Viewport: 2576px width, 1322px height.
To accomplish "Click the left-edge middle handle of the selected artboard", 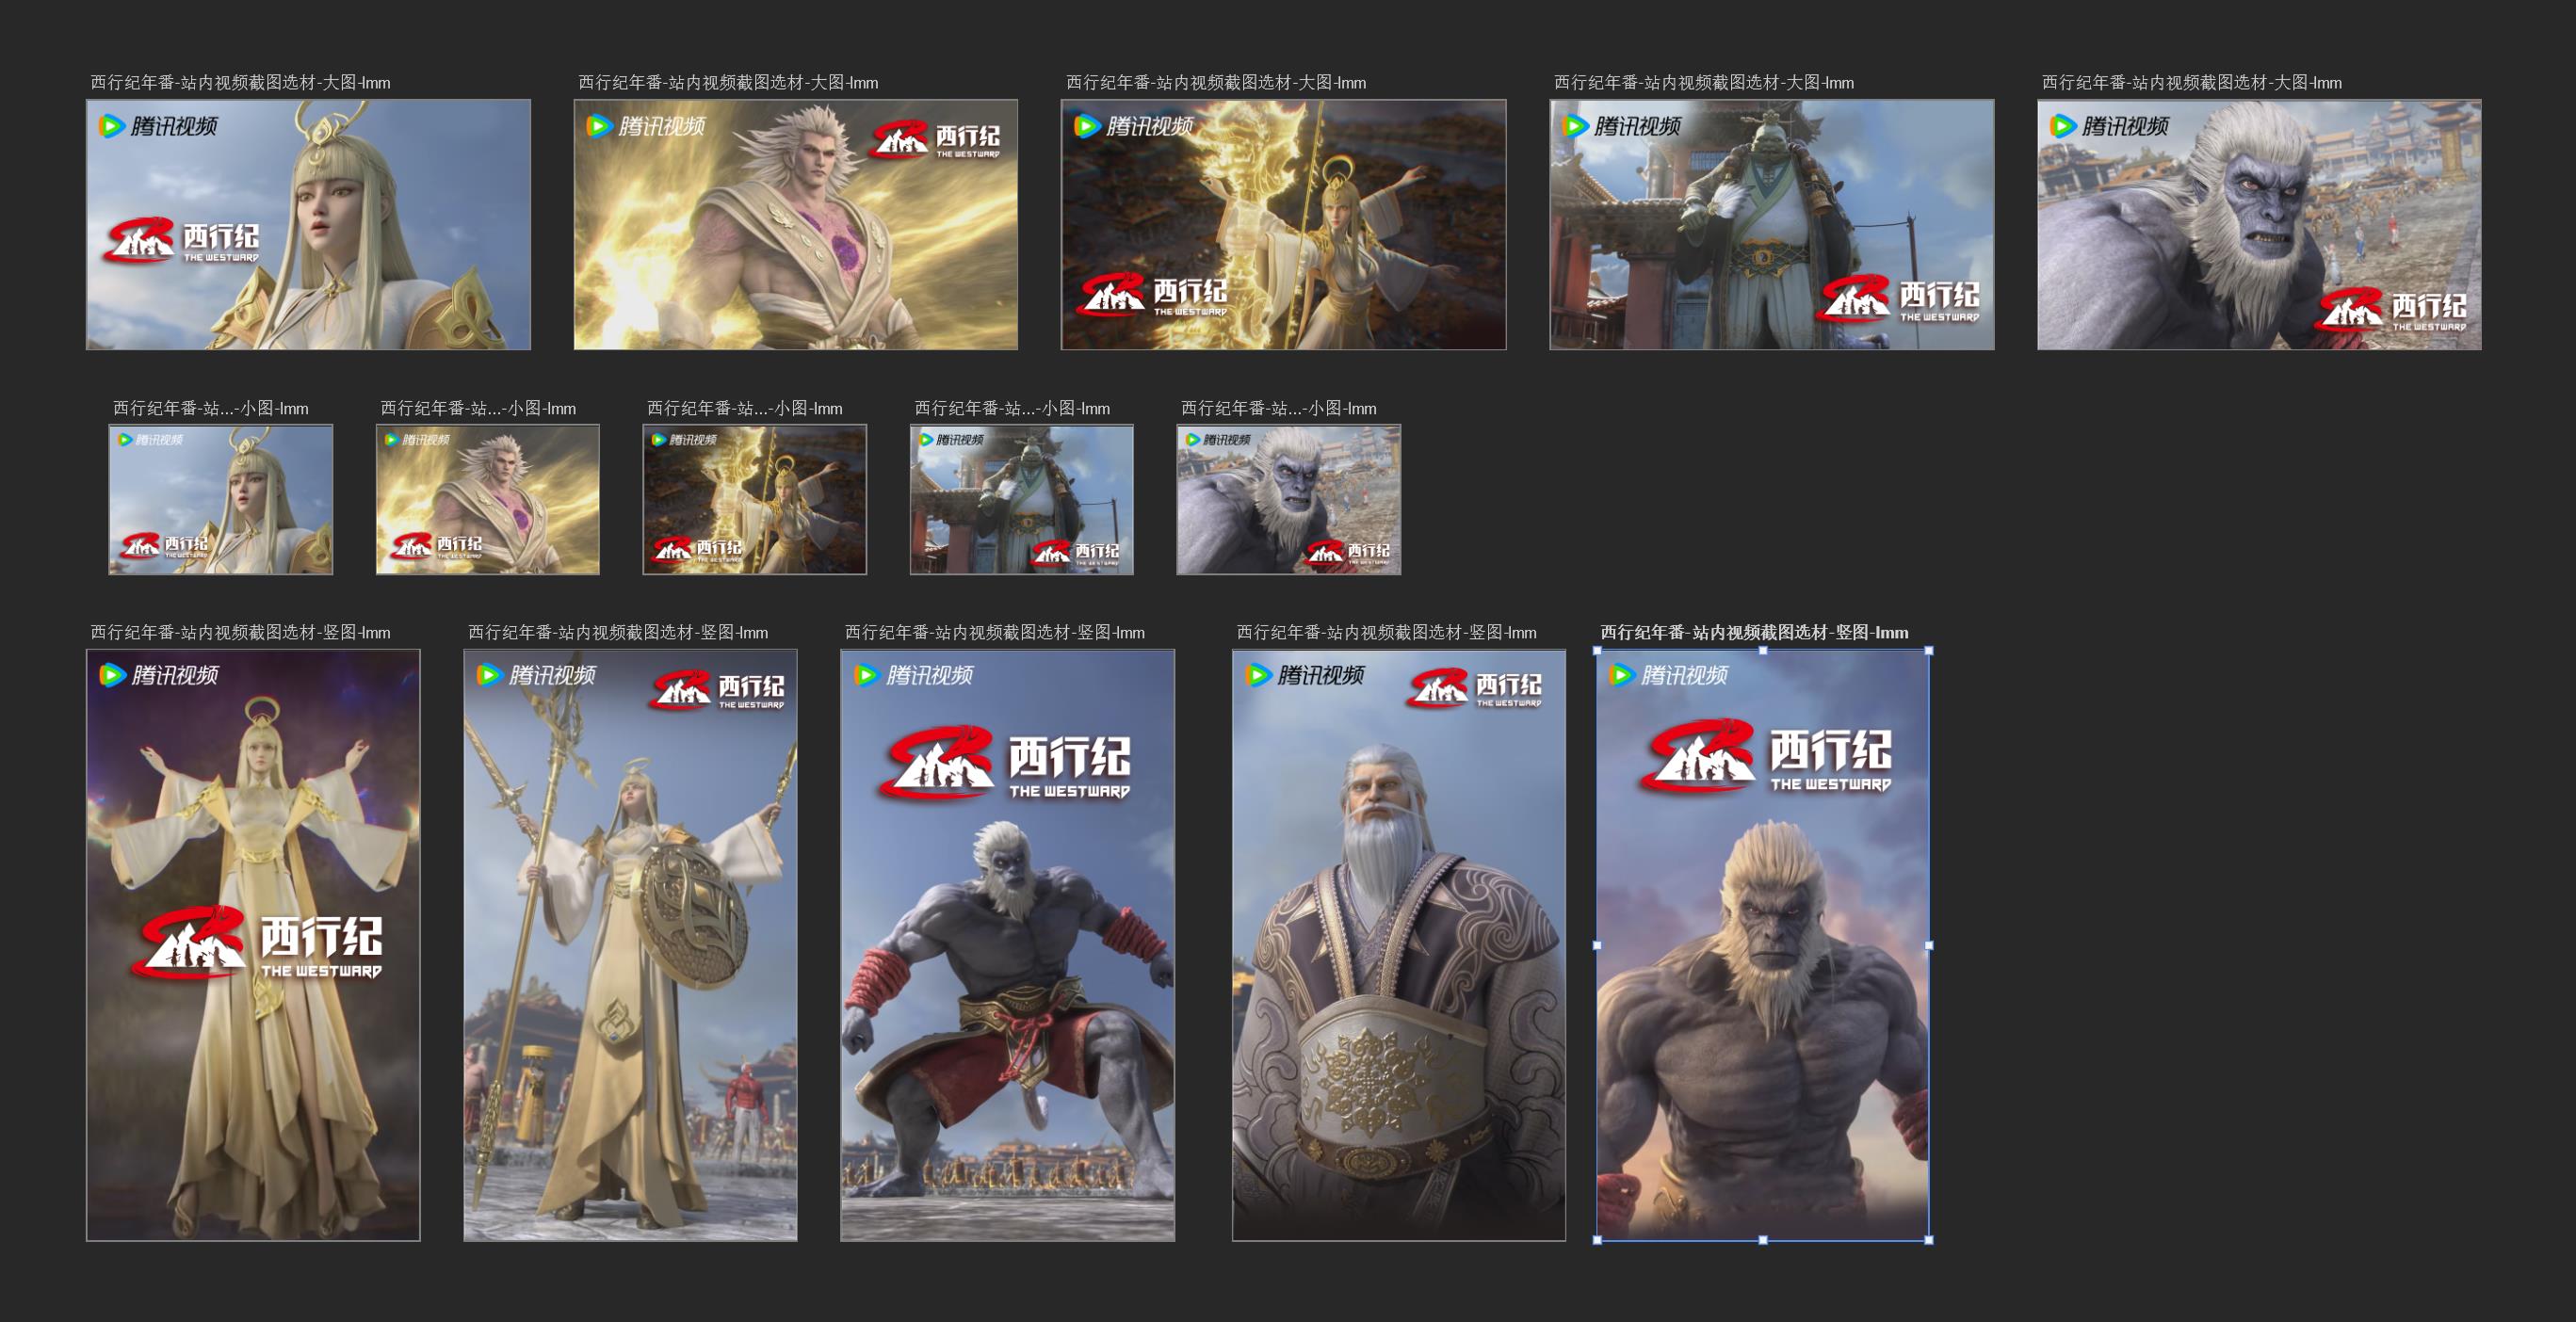I will pos(1597,945).
